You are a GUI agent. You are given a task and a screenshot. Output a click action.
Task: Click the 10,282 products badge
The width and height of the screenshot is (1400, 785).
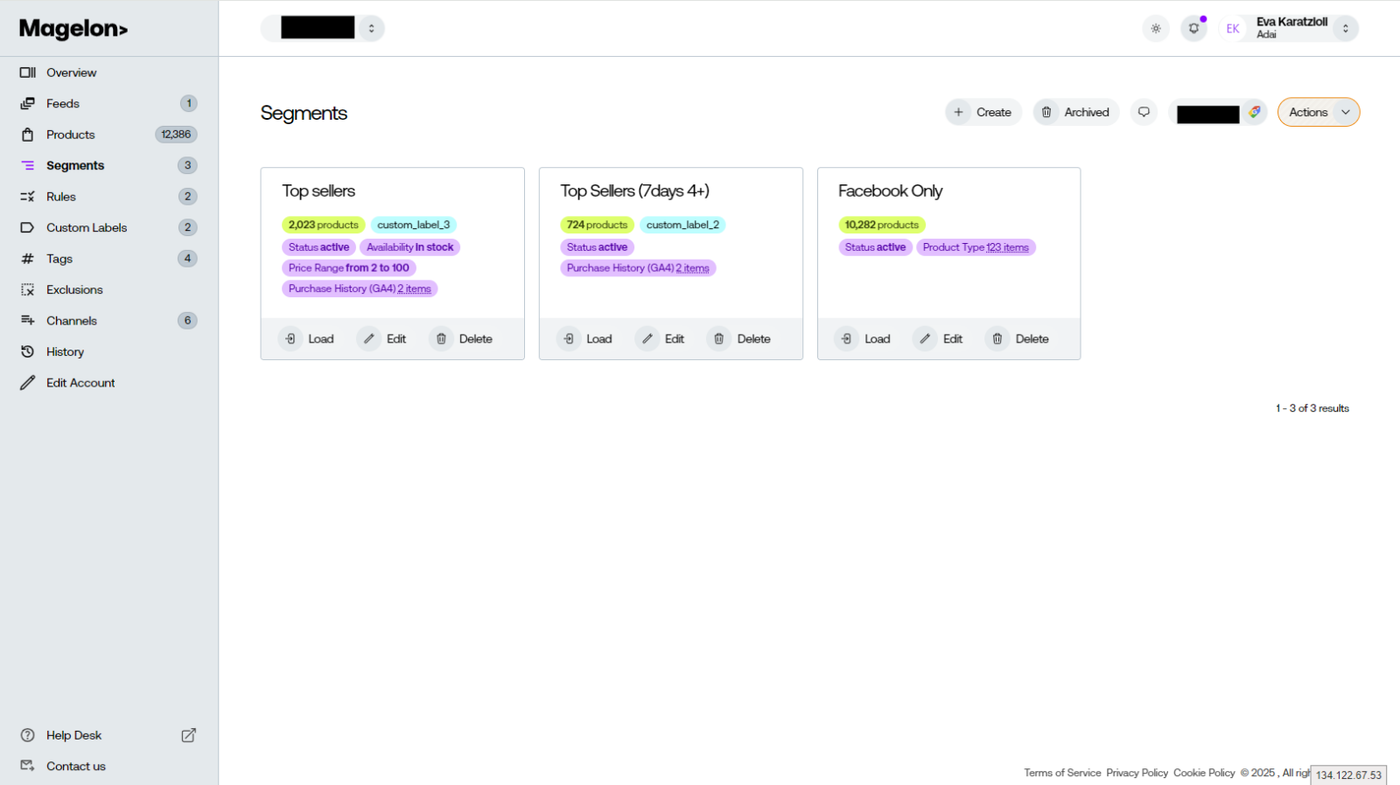click(882, 225)
